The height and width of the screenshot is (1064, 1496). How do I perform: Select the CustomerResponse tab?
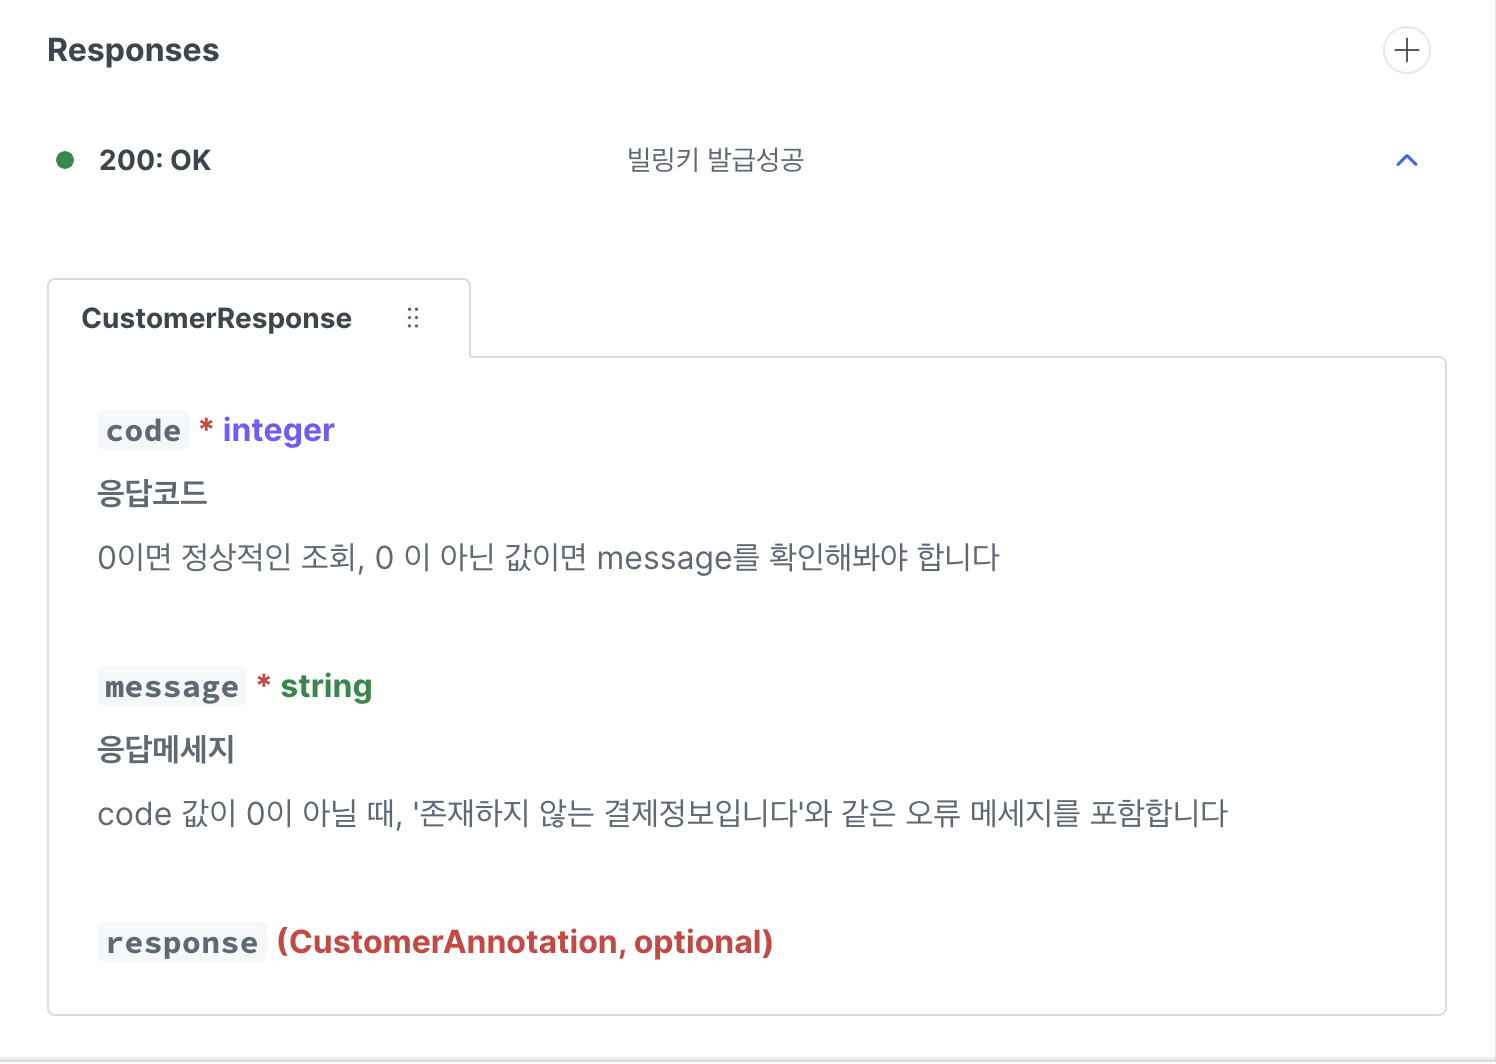pos(216,318)
